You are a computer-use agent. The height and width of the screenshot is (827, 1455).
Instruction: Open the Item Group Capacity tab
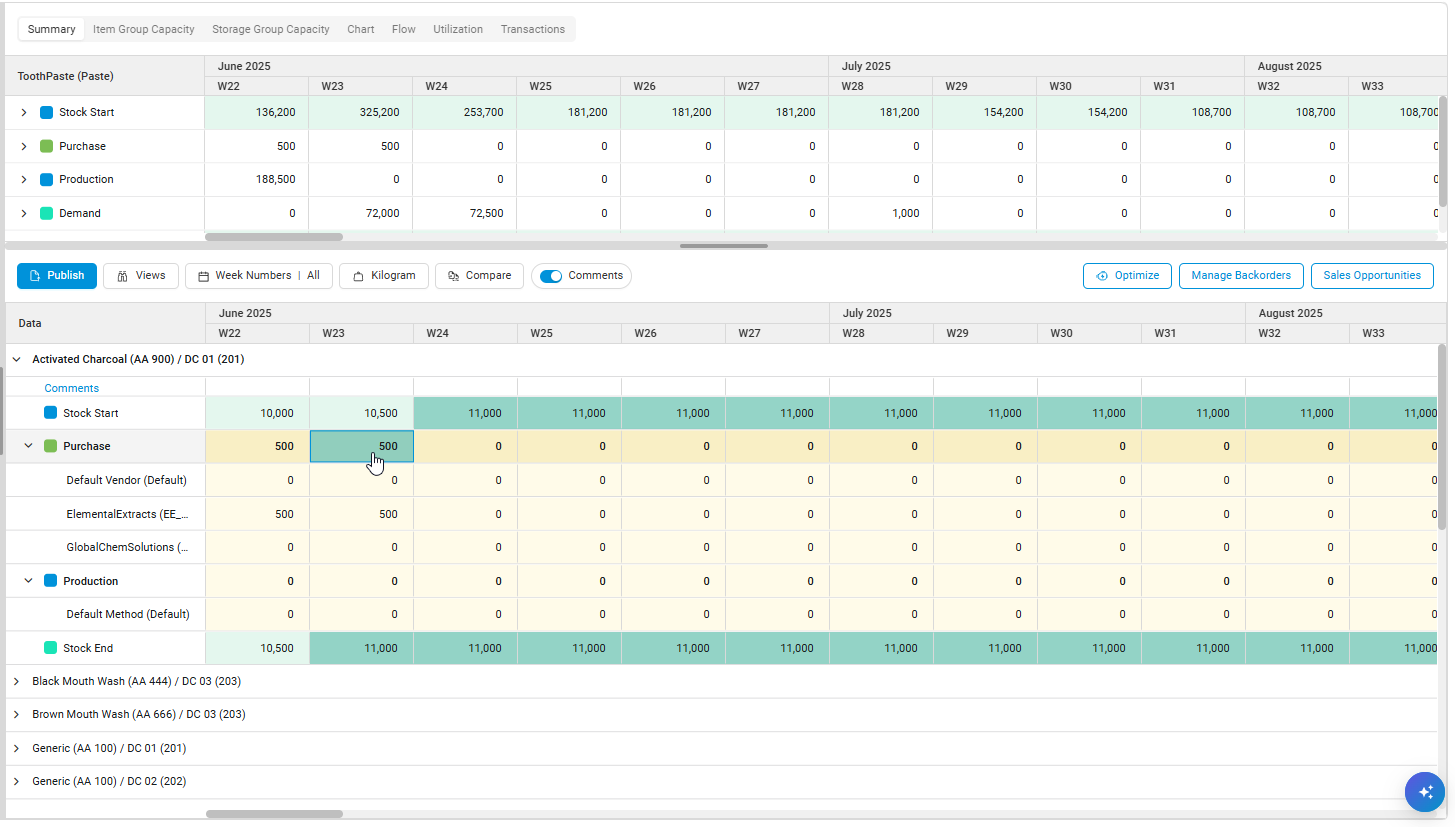click(x=144, y=29)
